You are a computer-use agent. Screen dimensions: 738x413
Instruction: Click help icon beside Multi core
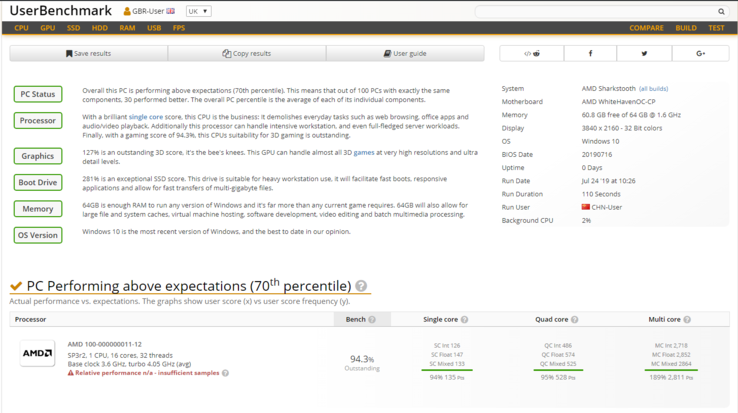687,319
